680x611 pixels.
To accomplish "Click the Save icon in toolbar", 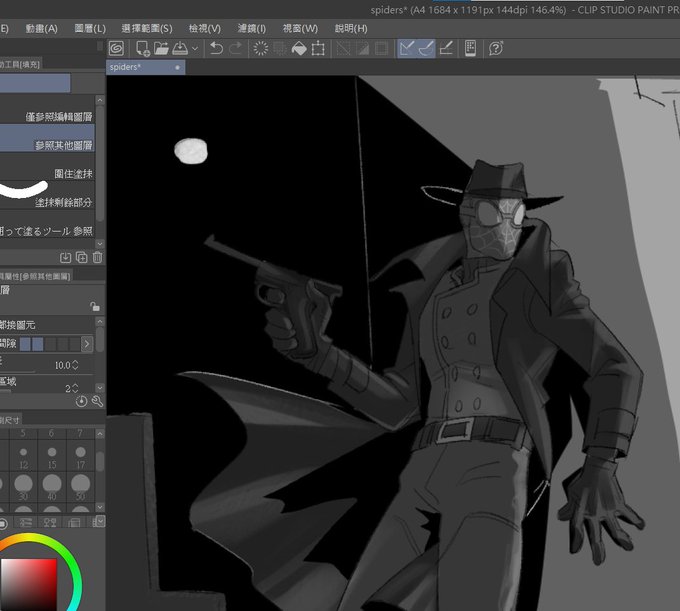I will (180, 48).
